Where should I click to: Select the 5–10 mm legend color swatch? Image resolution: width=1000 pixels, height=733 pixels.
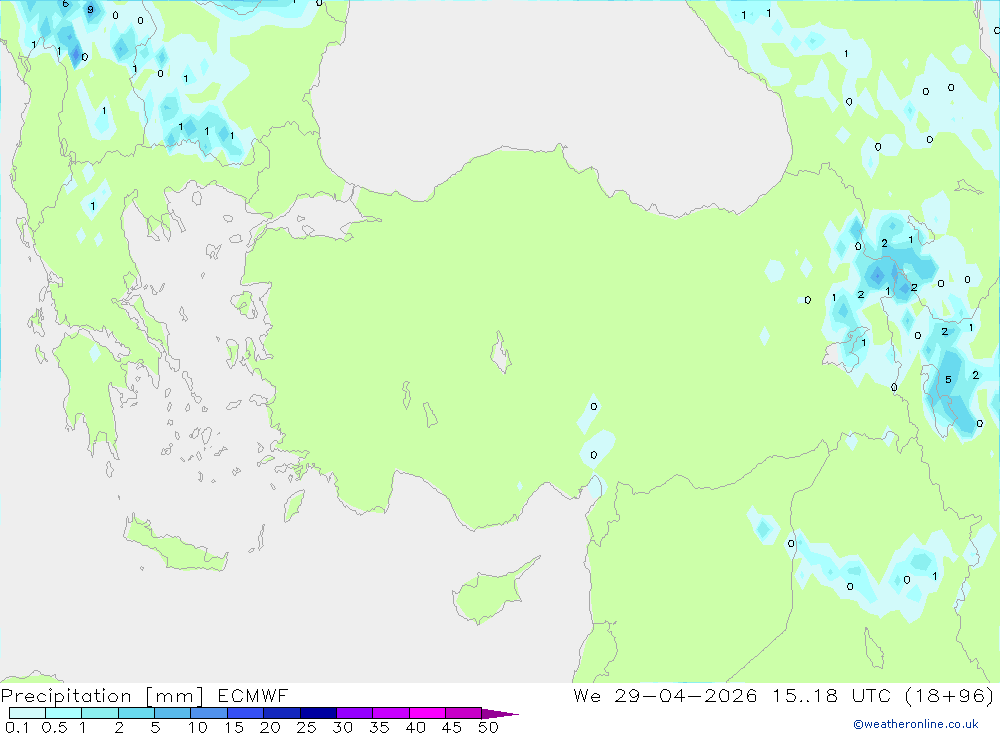(x=172, y=713)
